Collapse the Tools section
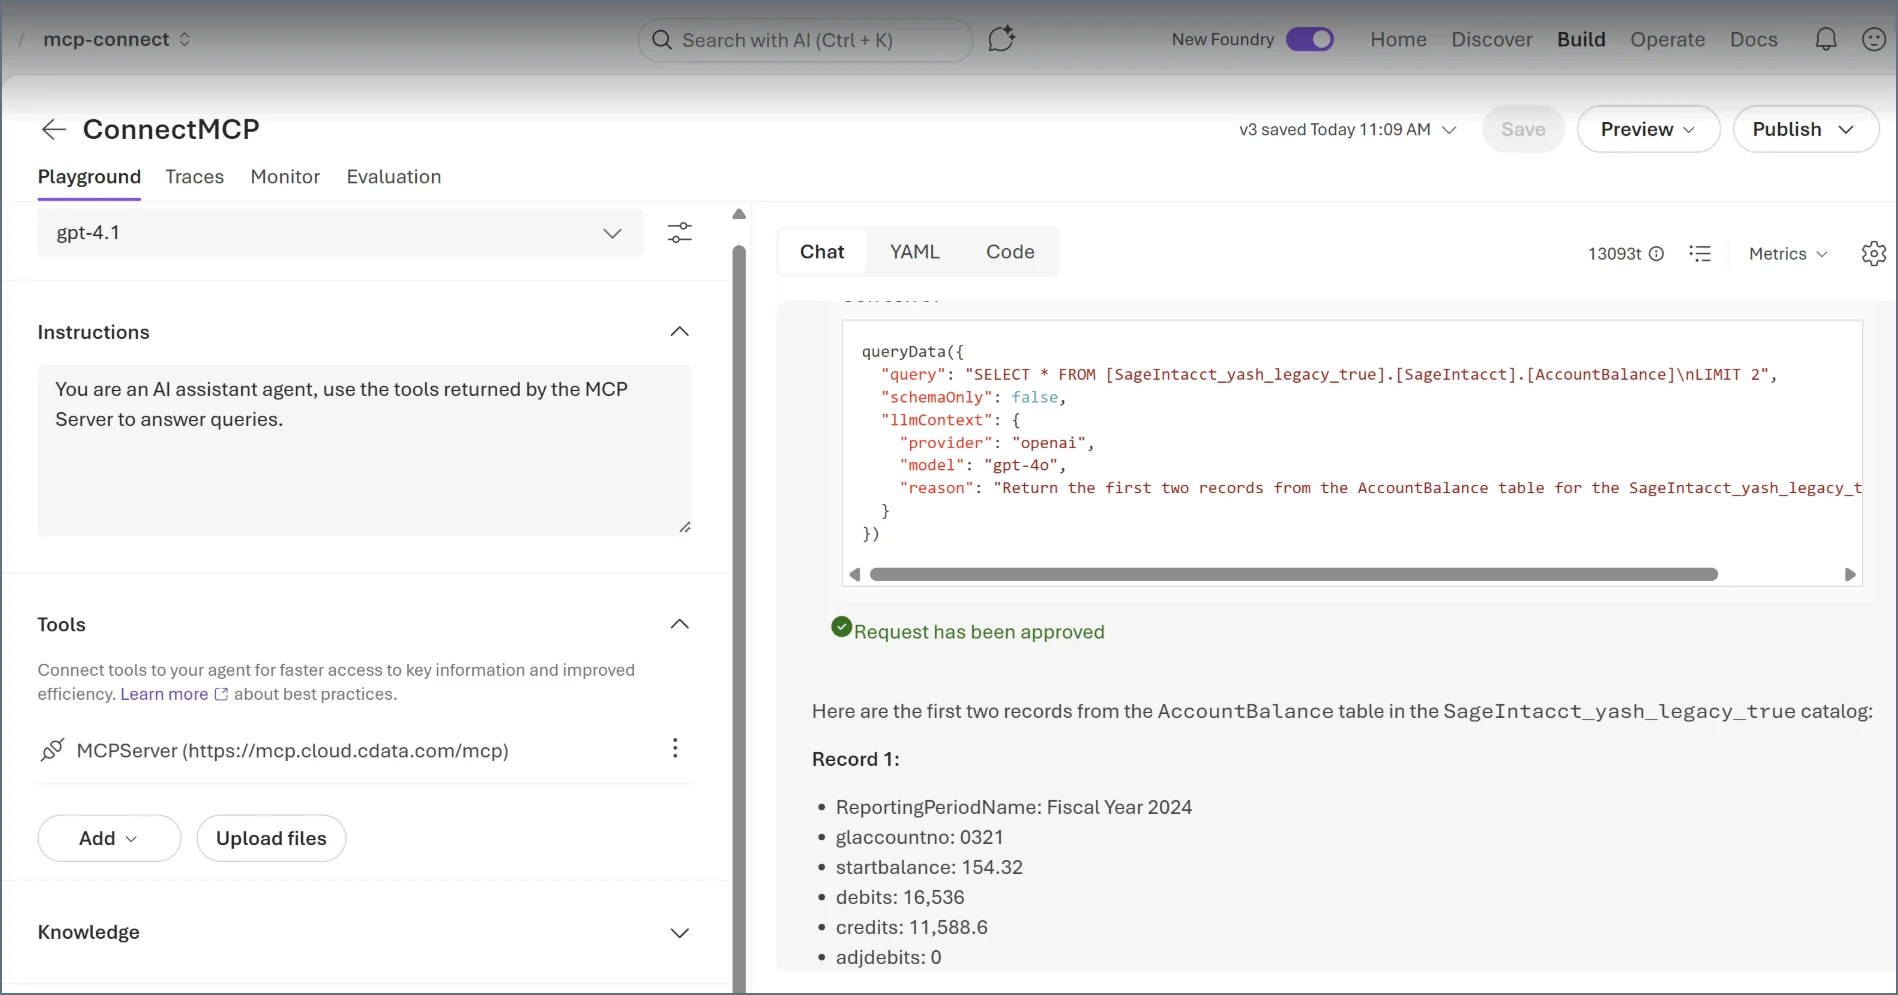 pos(680,624)
